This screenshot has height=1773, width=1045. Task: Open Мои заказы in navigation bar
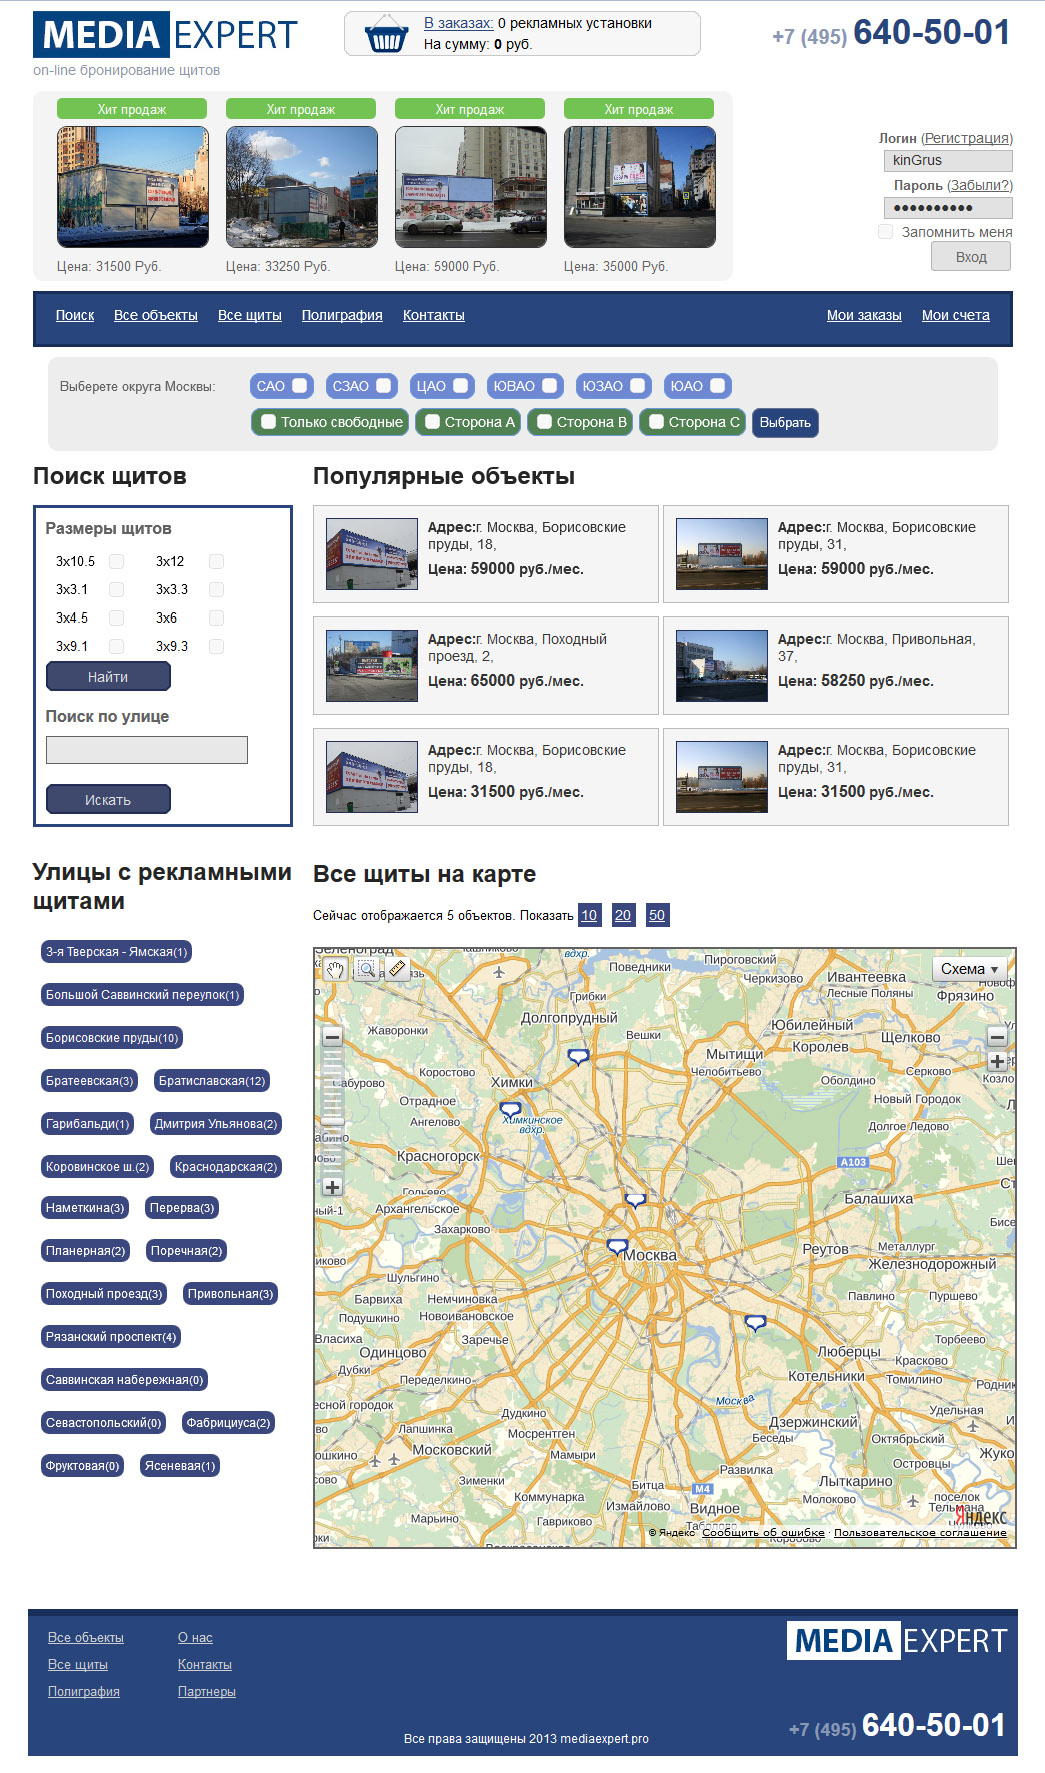click(864, 315)
